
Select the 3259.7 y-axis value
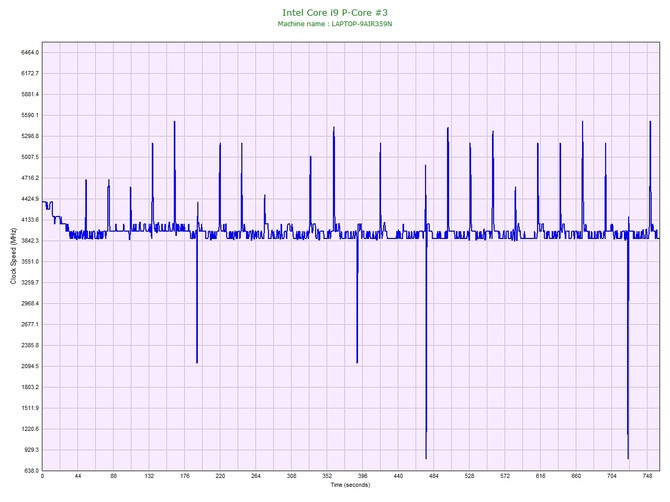(x=30, y=282)
